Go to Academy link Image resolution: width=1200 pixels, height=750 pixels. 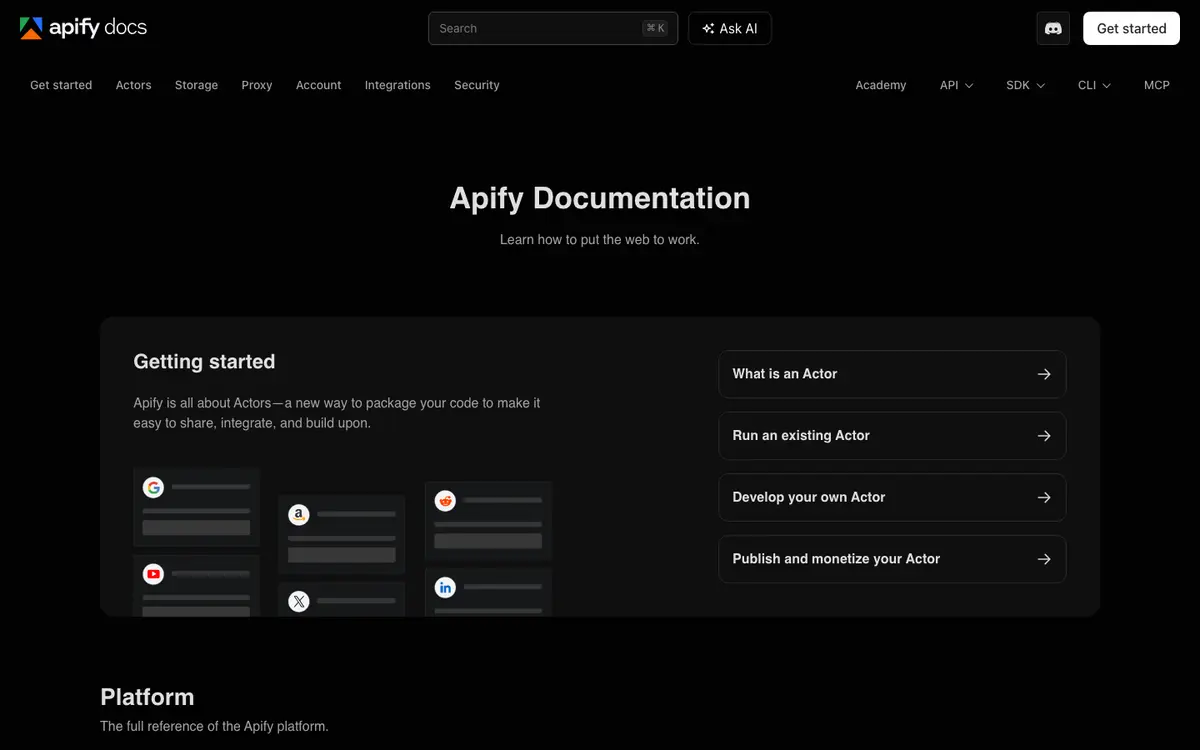(881, 85)
